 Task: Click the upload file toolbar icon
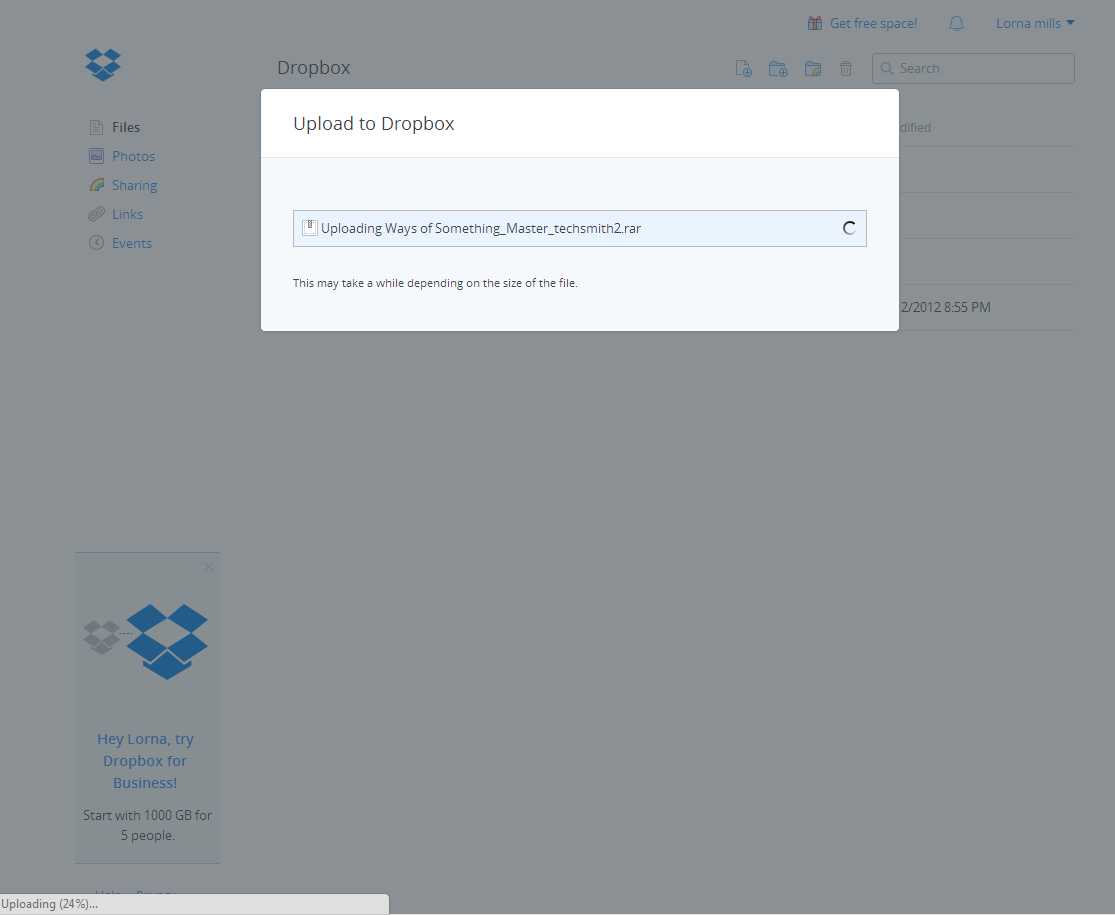(743, 68)
